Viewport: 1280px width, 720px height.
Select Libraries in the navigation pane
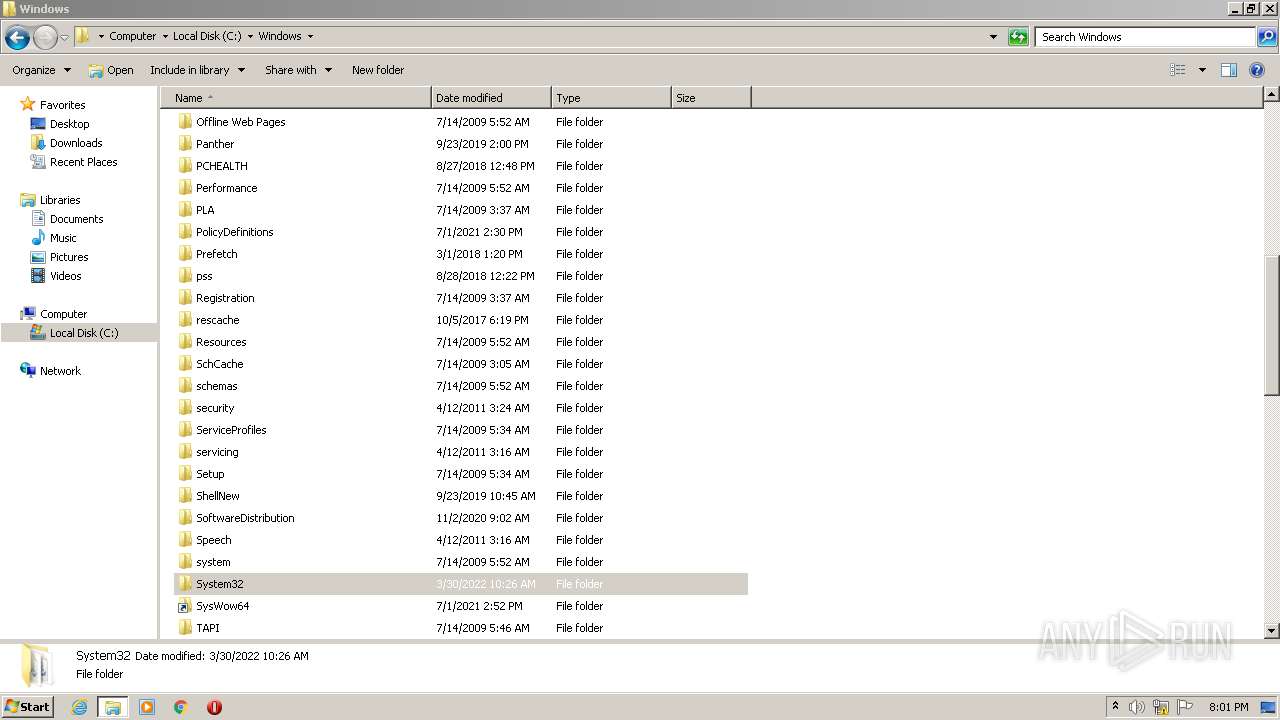[x=60, y=200]
